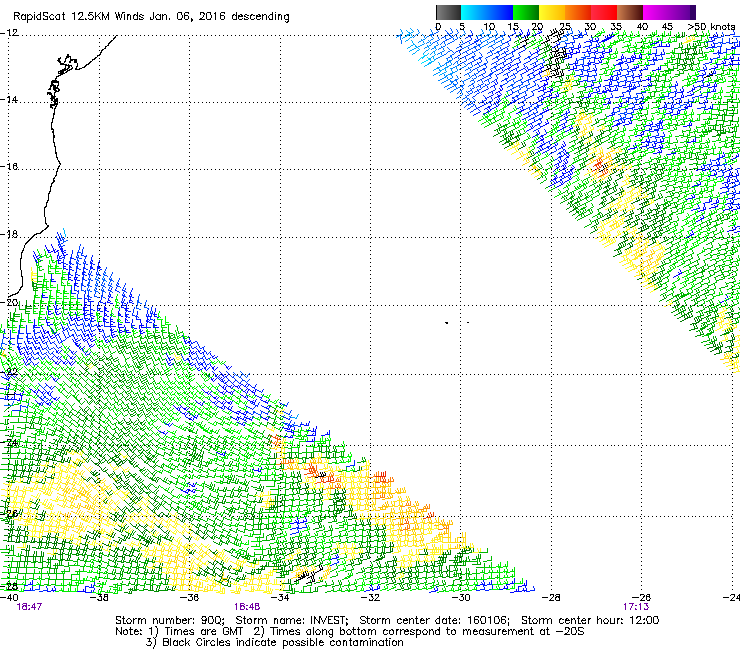
Task: Click the '10' label under the color legend
Action: tap(489, 27)
